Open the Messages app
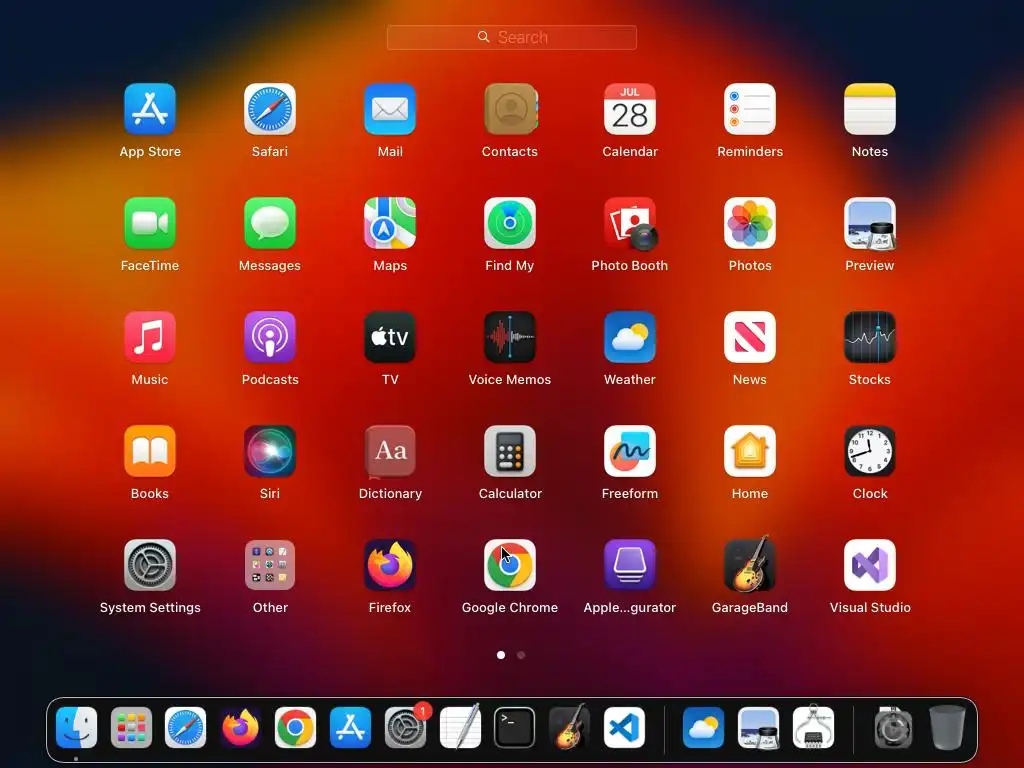The width and height of the screenshot is (1024, 768). click(270, 223)
